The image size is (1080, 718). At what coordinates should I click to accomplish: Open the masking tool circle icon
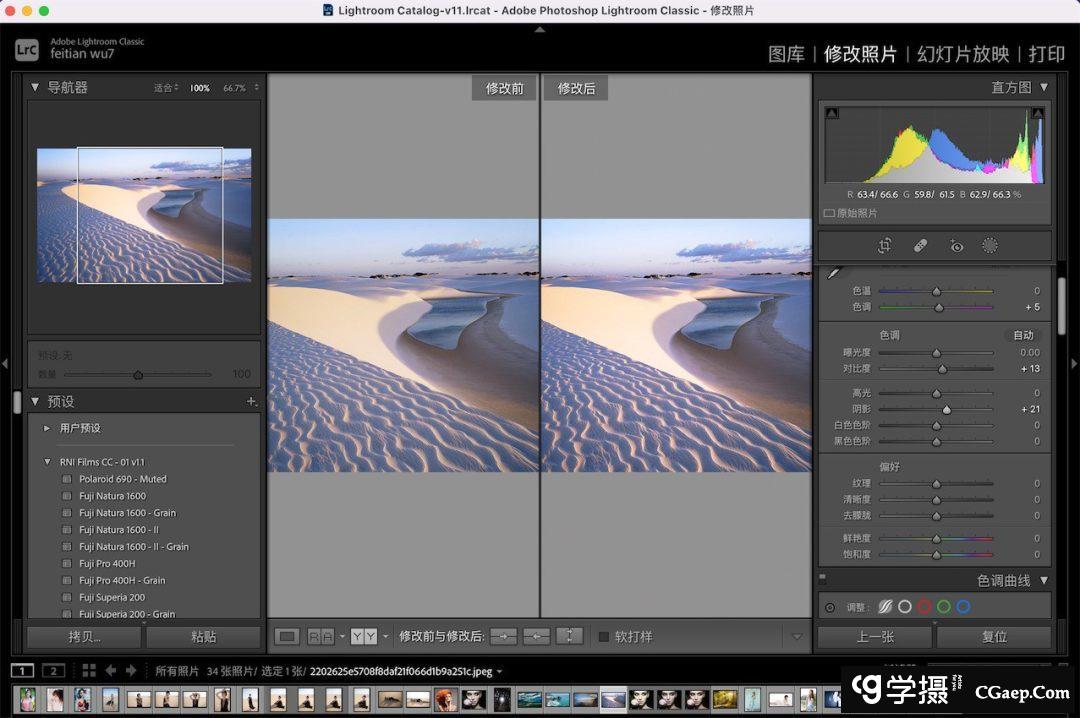point(990,246)
